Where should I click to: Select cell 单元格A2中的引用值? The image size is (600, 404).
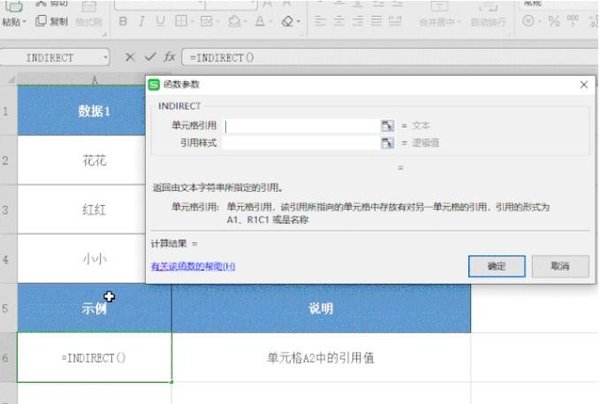click(321, 358)
